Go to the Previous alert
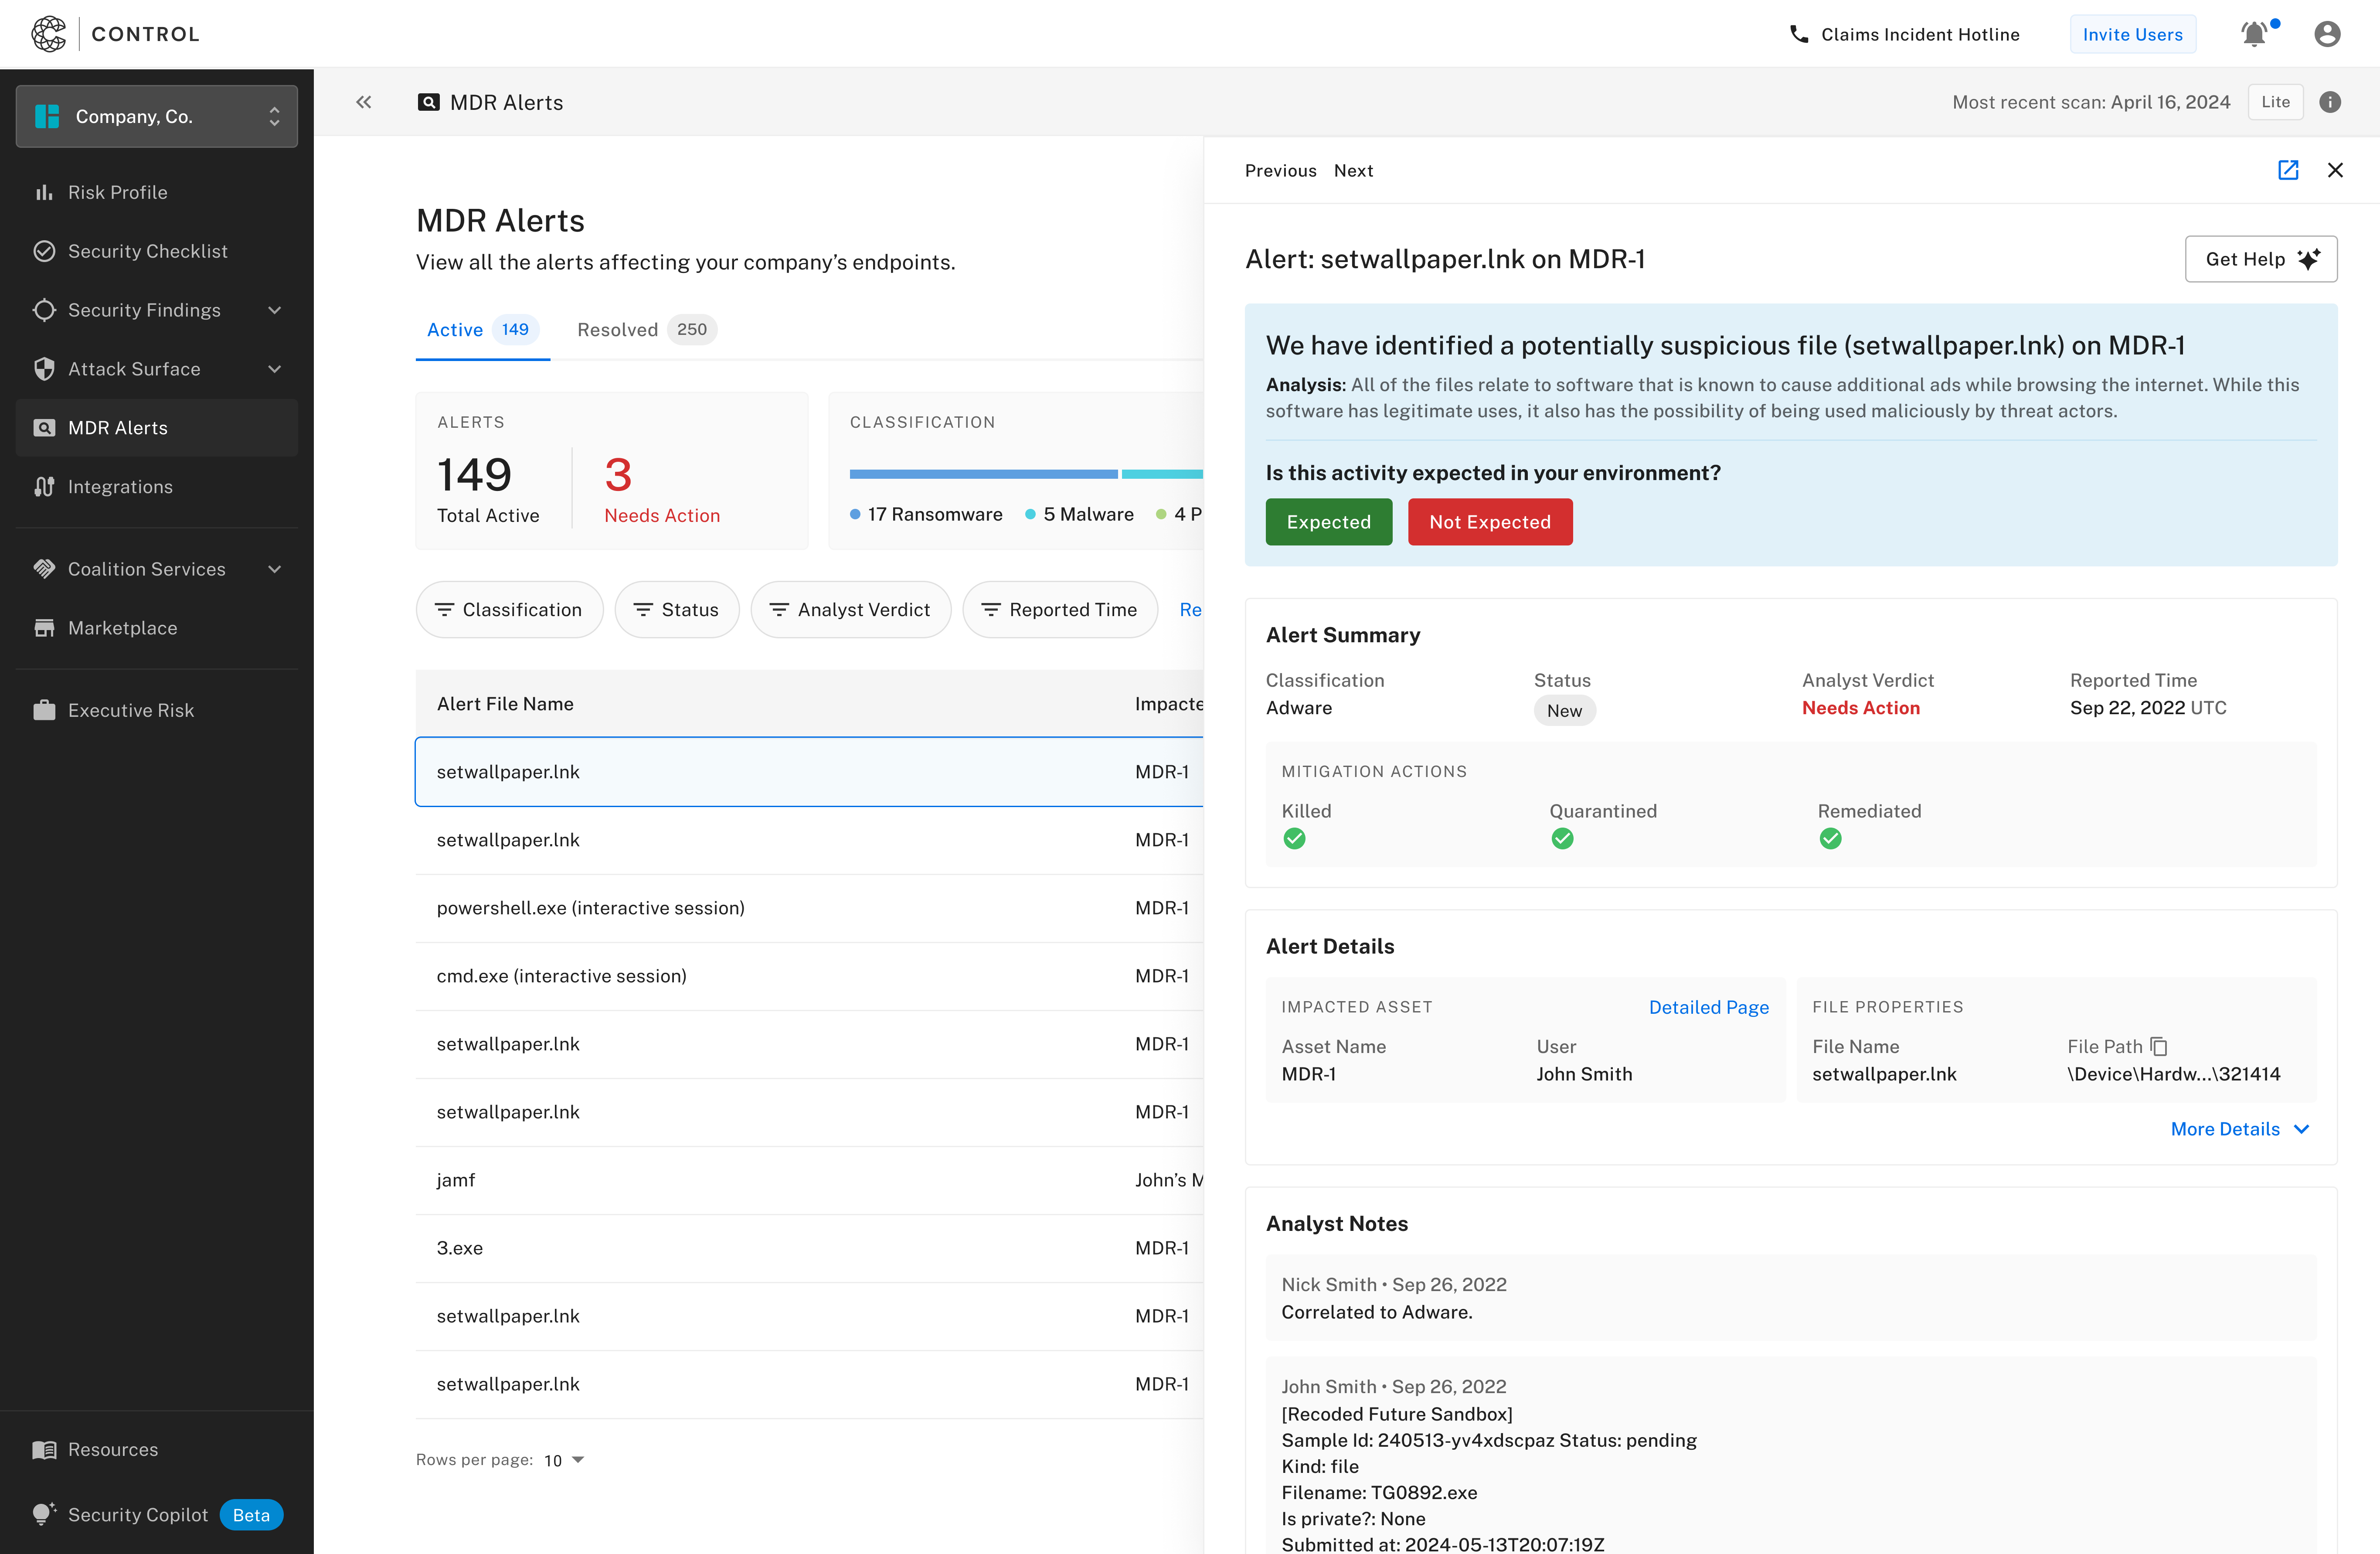 click(1281, 171)
